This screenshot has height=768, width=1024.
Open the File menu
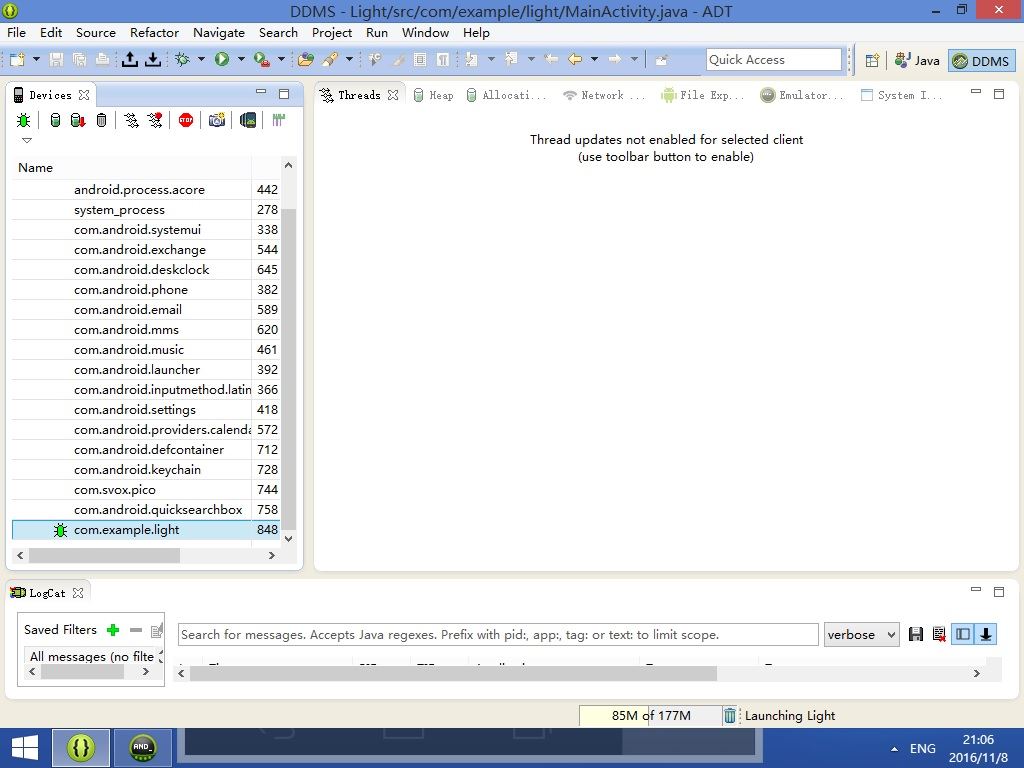(x=16, y=33)
